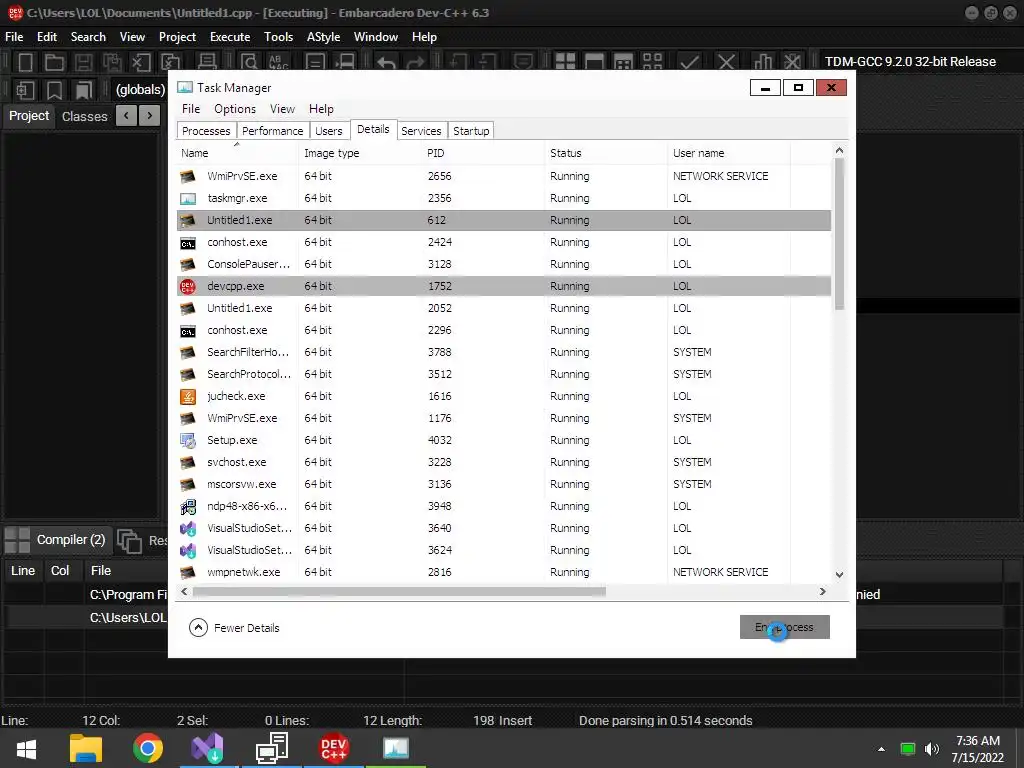1024x768 pixels.
Task: Open the Windows Start menu
Action: pos(26,748)
